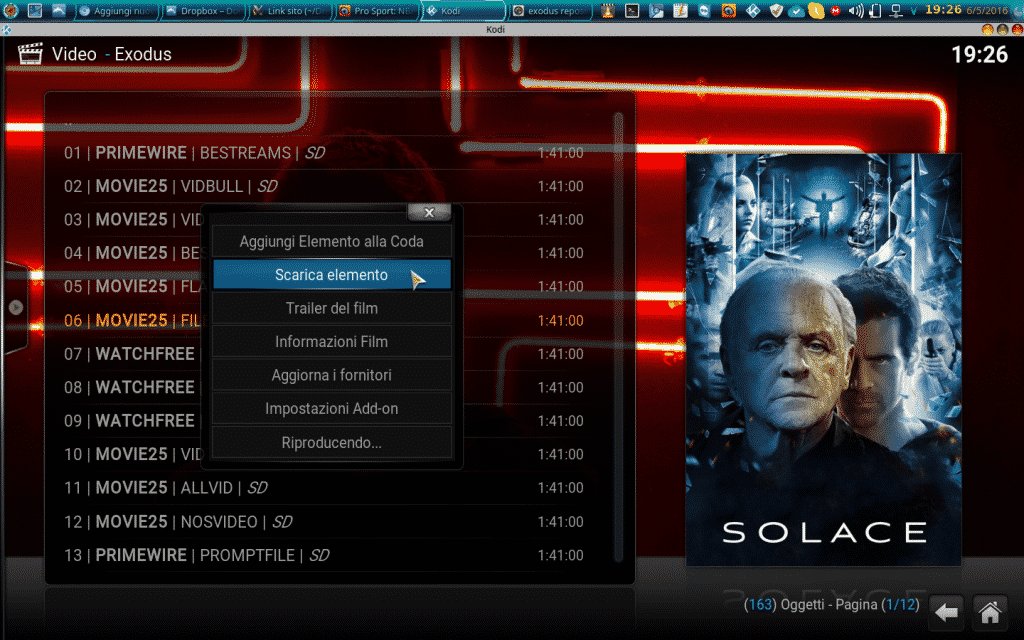Choose Aggiorna i fornitori

[x=332, y=375]
